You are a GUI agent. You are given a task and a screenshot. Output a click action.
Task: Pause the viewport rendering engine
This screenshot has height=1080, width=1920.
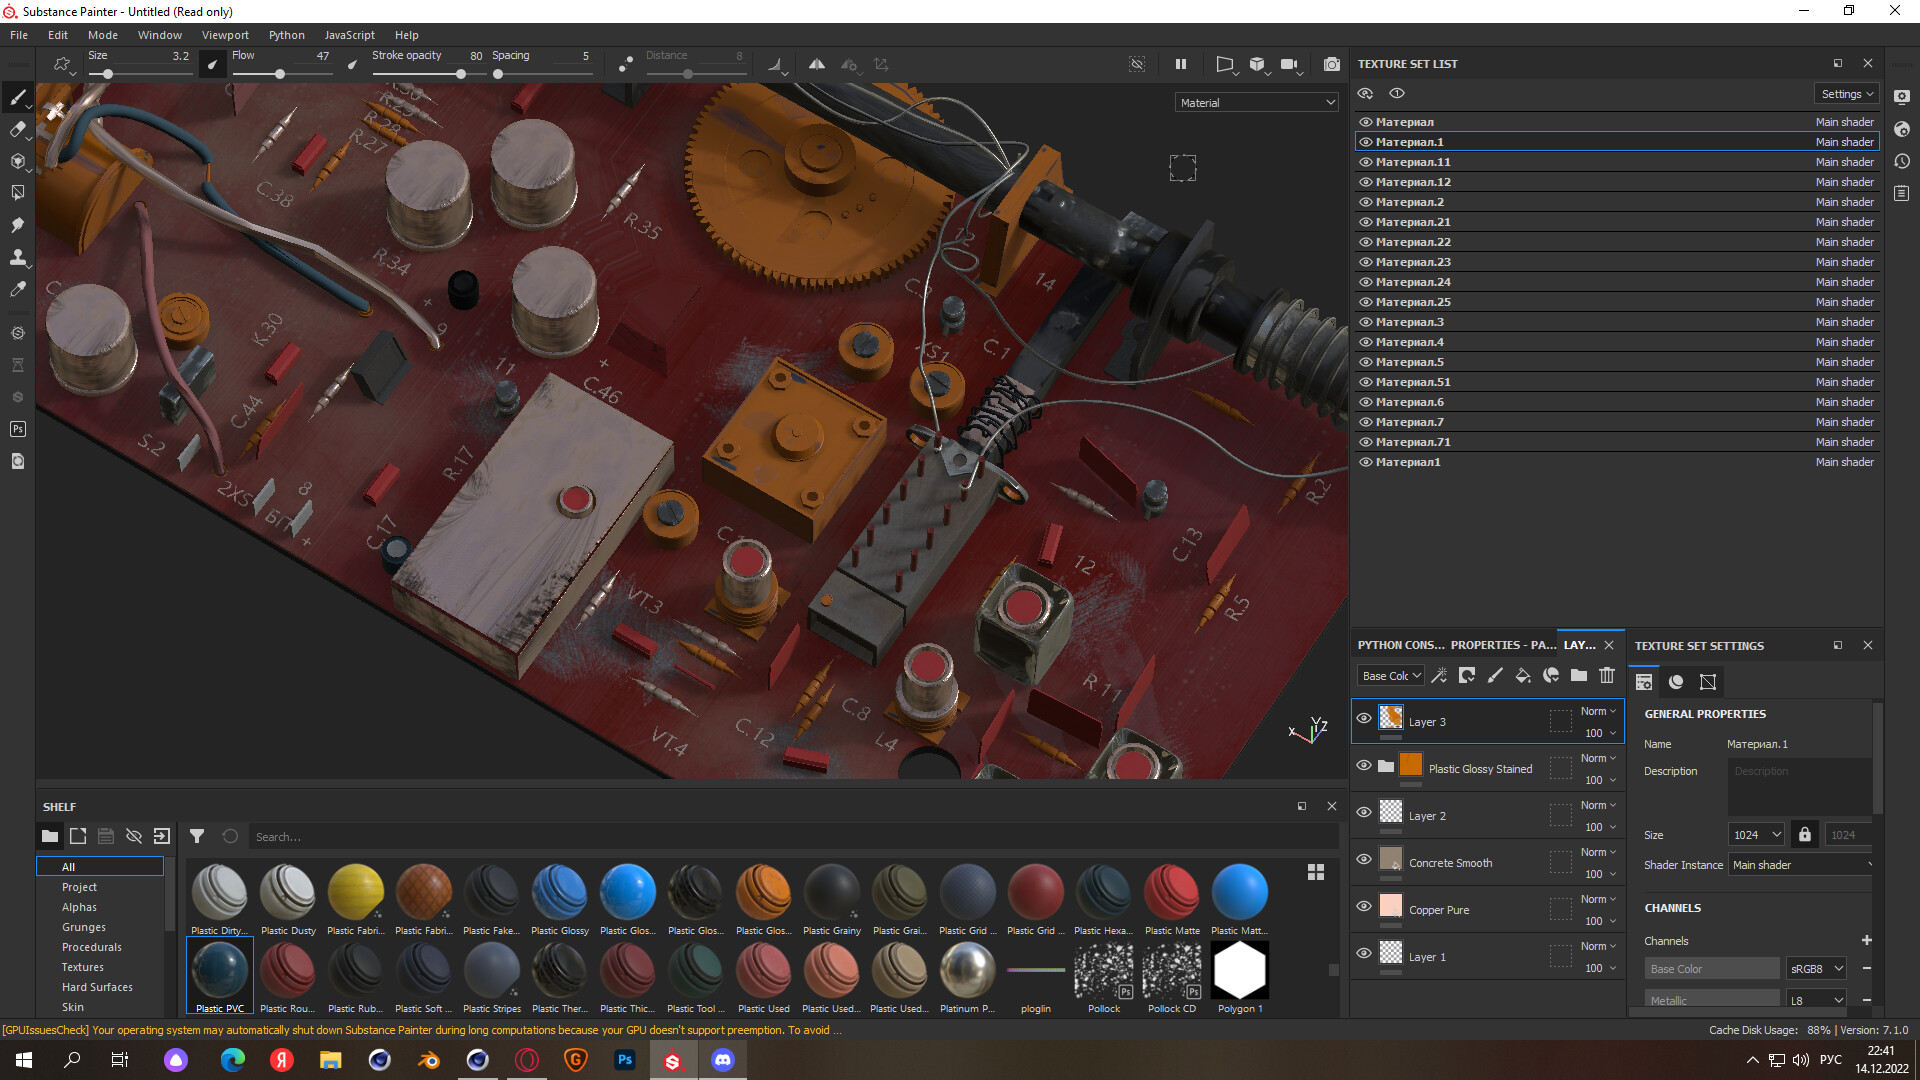click(1181, 64)
